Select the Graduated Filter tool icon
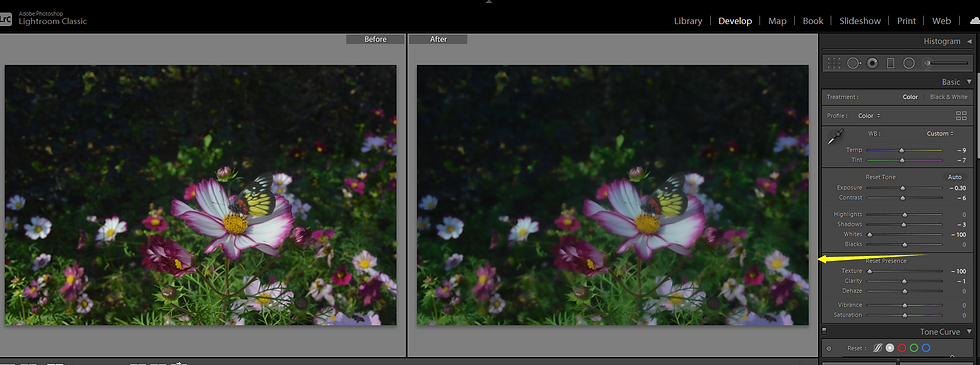 891,63
